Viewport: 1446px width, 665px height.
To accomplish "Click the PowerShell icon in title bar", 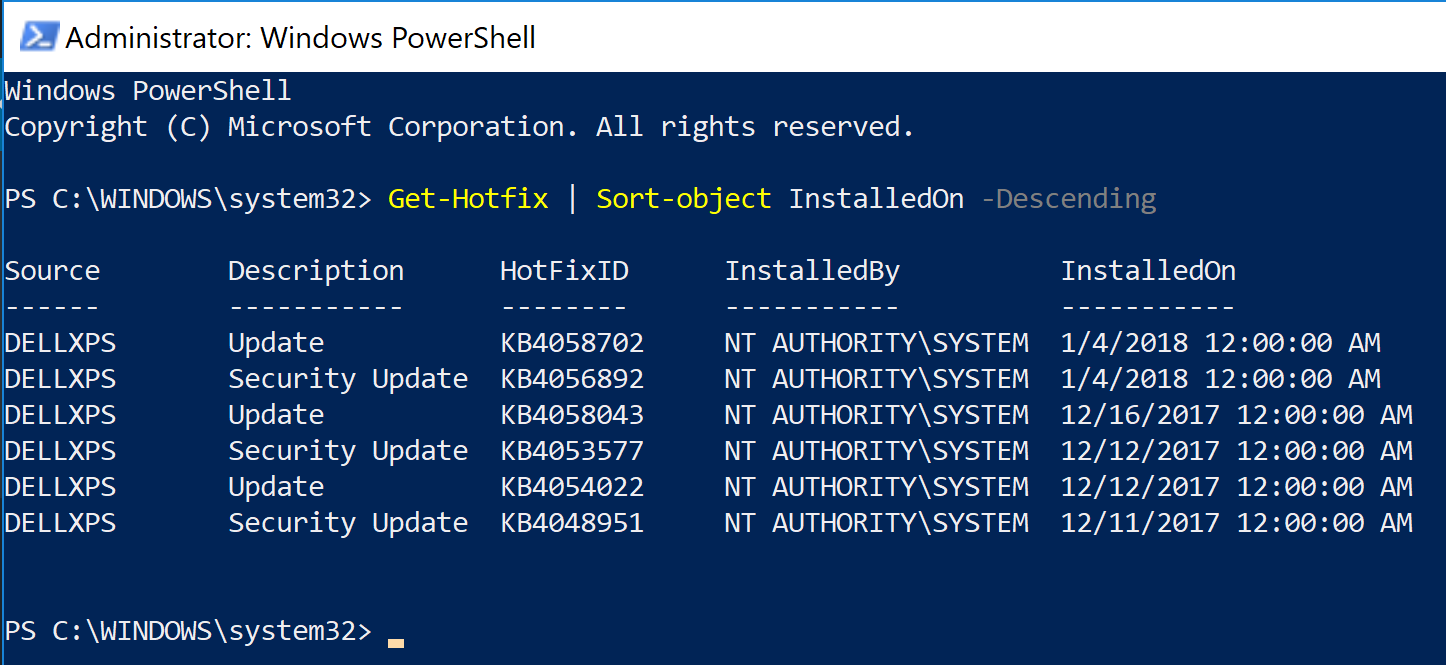I will pos(40,37).
